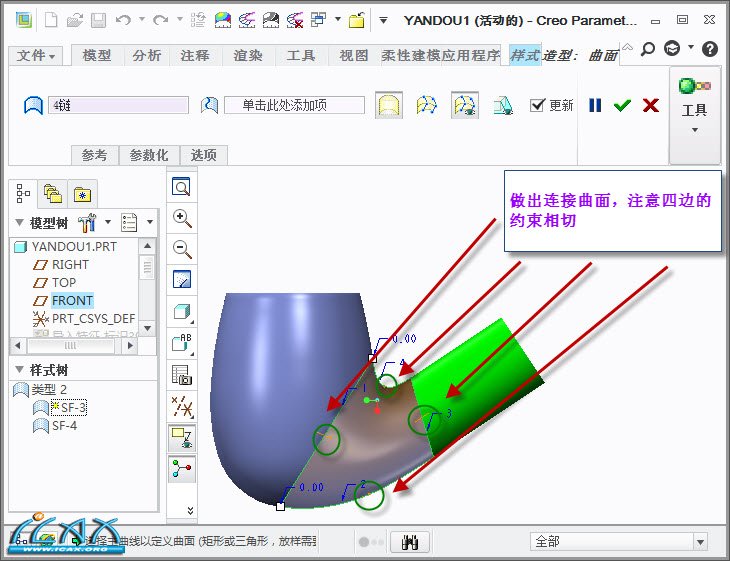Switch to the 分析 tab
Screen dimensions: 730x561
(147, 56)
